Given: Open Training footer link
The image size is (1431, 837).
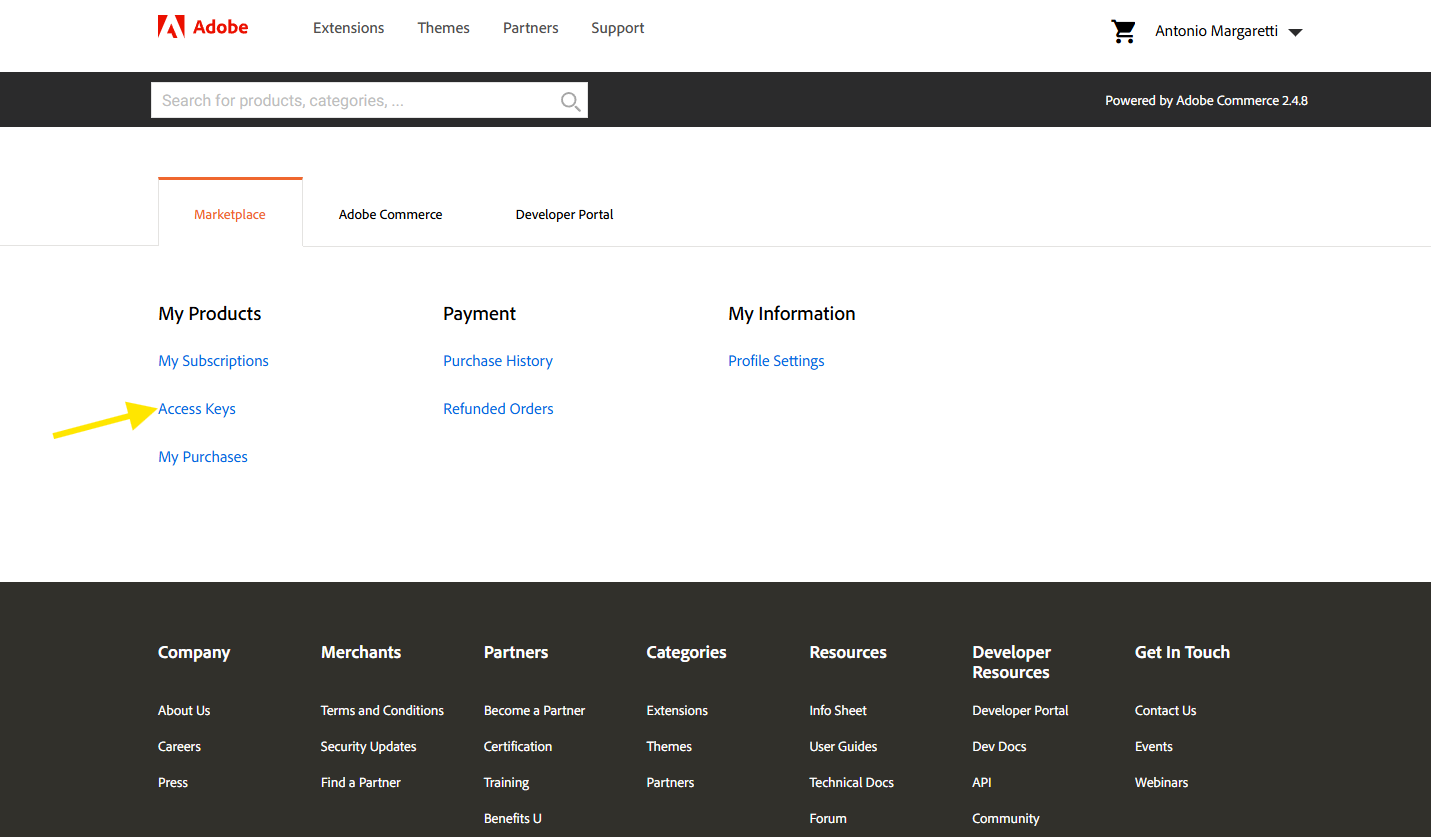Looking at the screenshot, I should [x=507, y=782].
